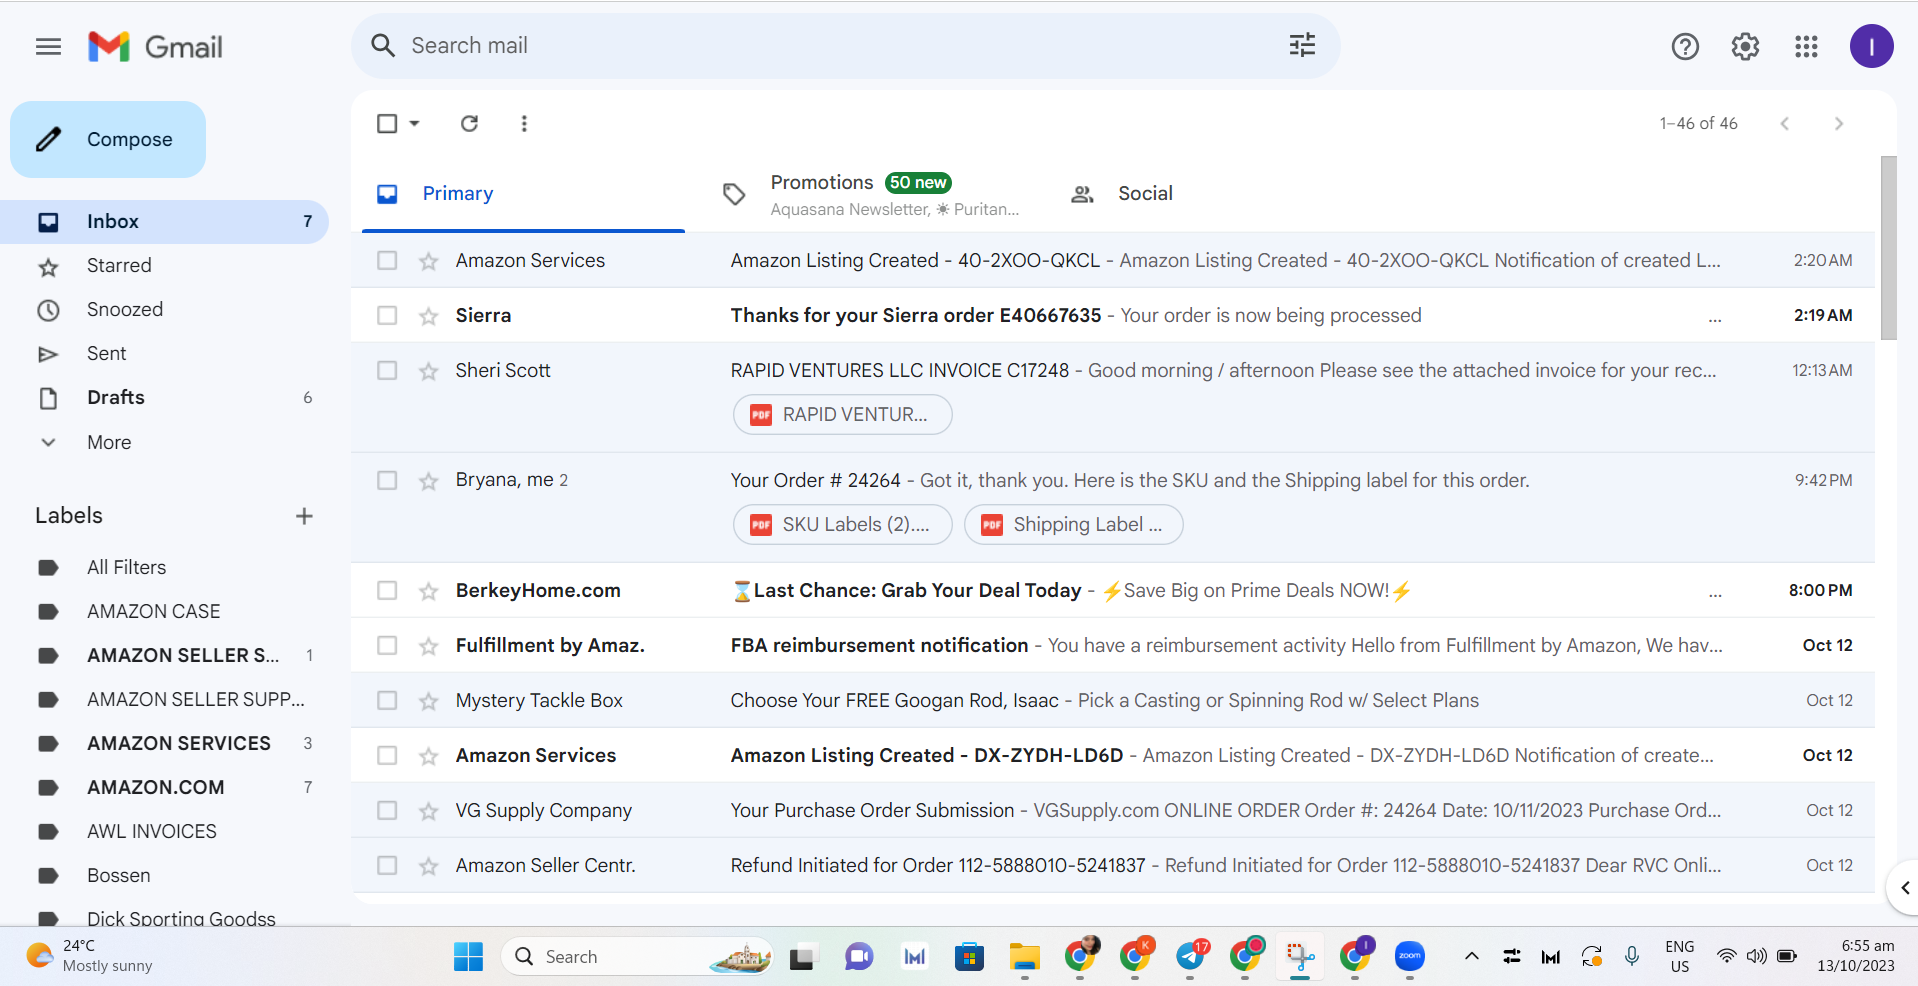Open the Snoozed folder

(x=165, y=310)
